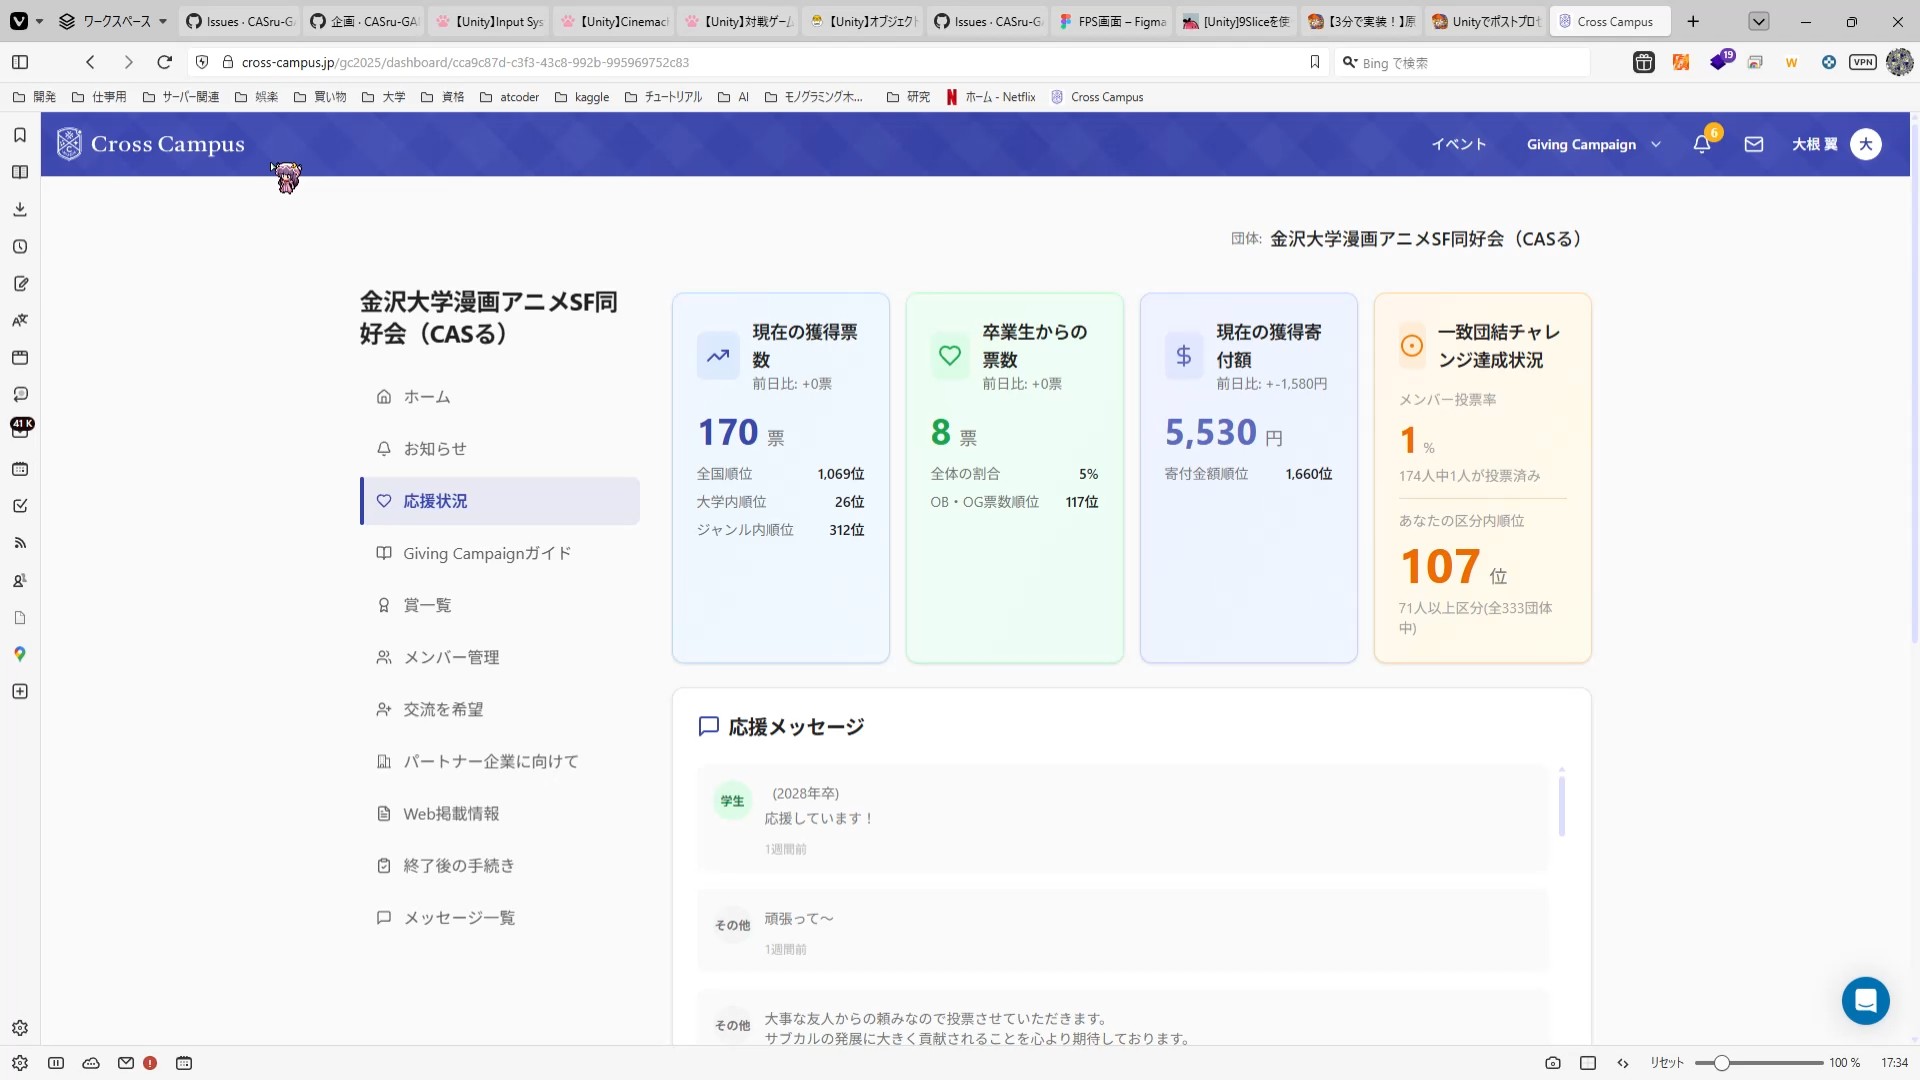Open Giving Campaignガイド page
Screen dimensions: 1920x1080
(x=486, y=553)
